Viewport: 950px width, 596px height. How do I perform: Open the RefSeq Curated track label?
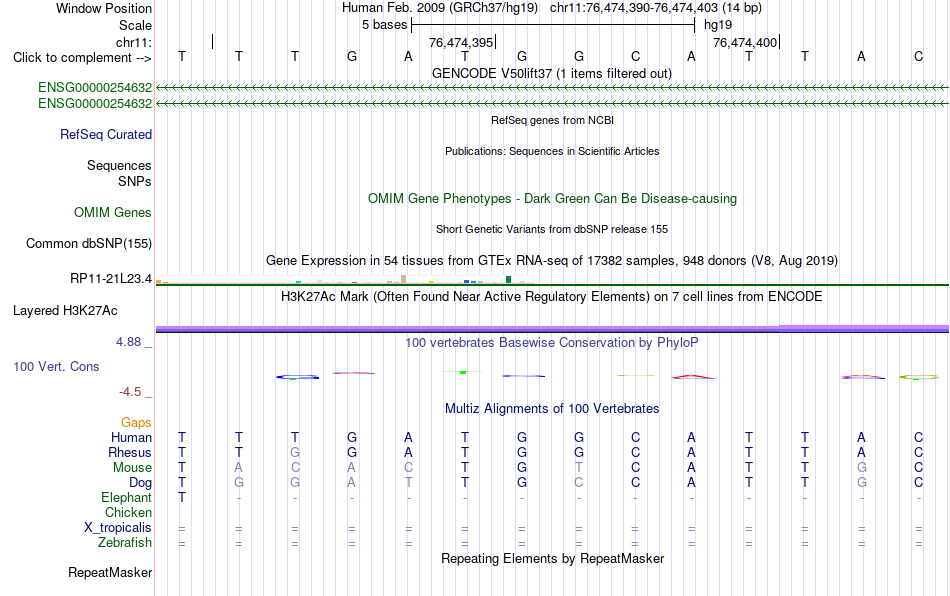(x=106, y=134)
